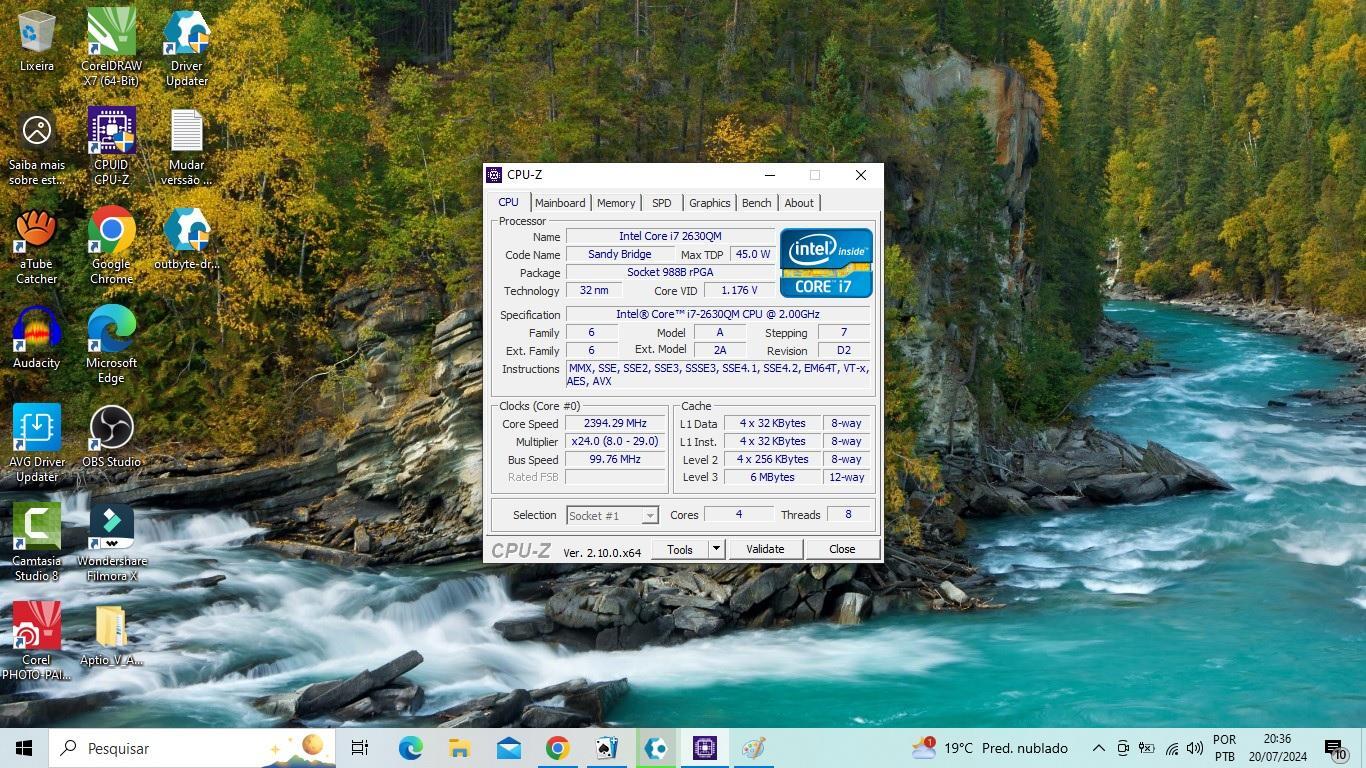Open the Lixeira recycle bin icon
Image resolution: width=1366 pixels, height=768 pixels.
37,41
